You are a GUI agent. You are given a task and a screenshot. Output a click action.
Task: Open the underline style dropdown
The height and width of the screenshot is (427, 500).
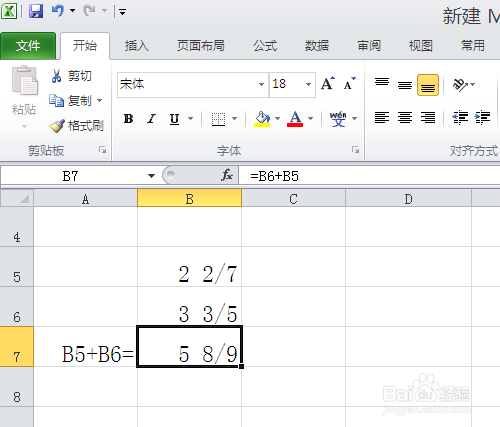coord(191,118)
